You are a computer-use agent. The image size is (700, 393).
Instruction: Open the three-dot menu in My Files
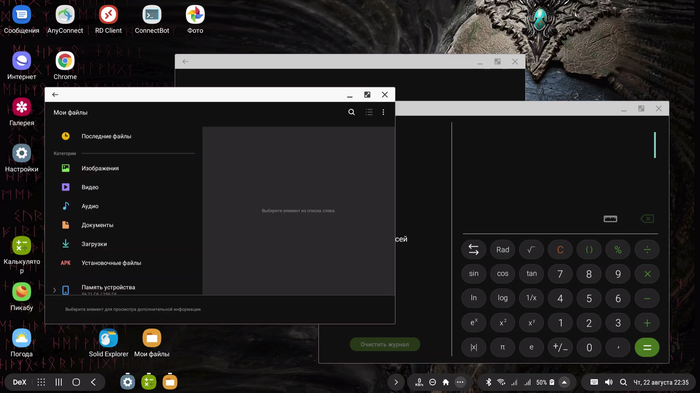click(383, 112)
